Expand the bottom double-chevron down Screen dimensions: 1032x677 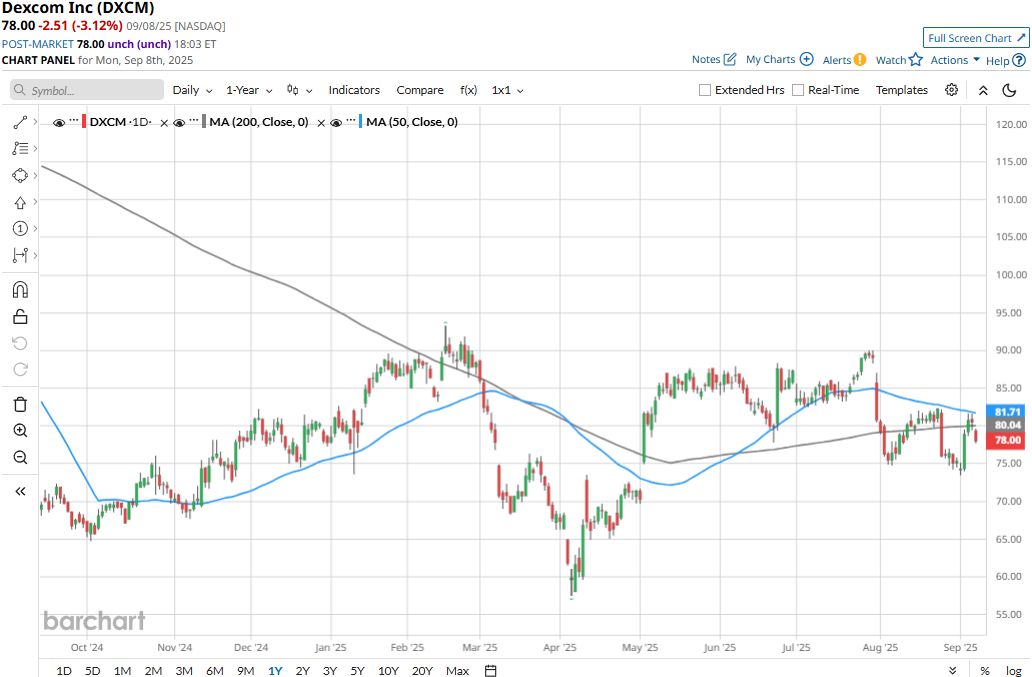[x=952, y=670]
